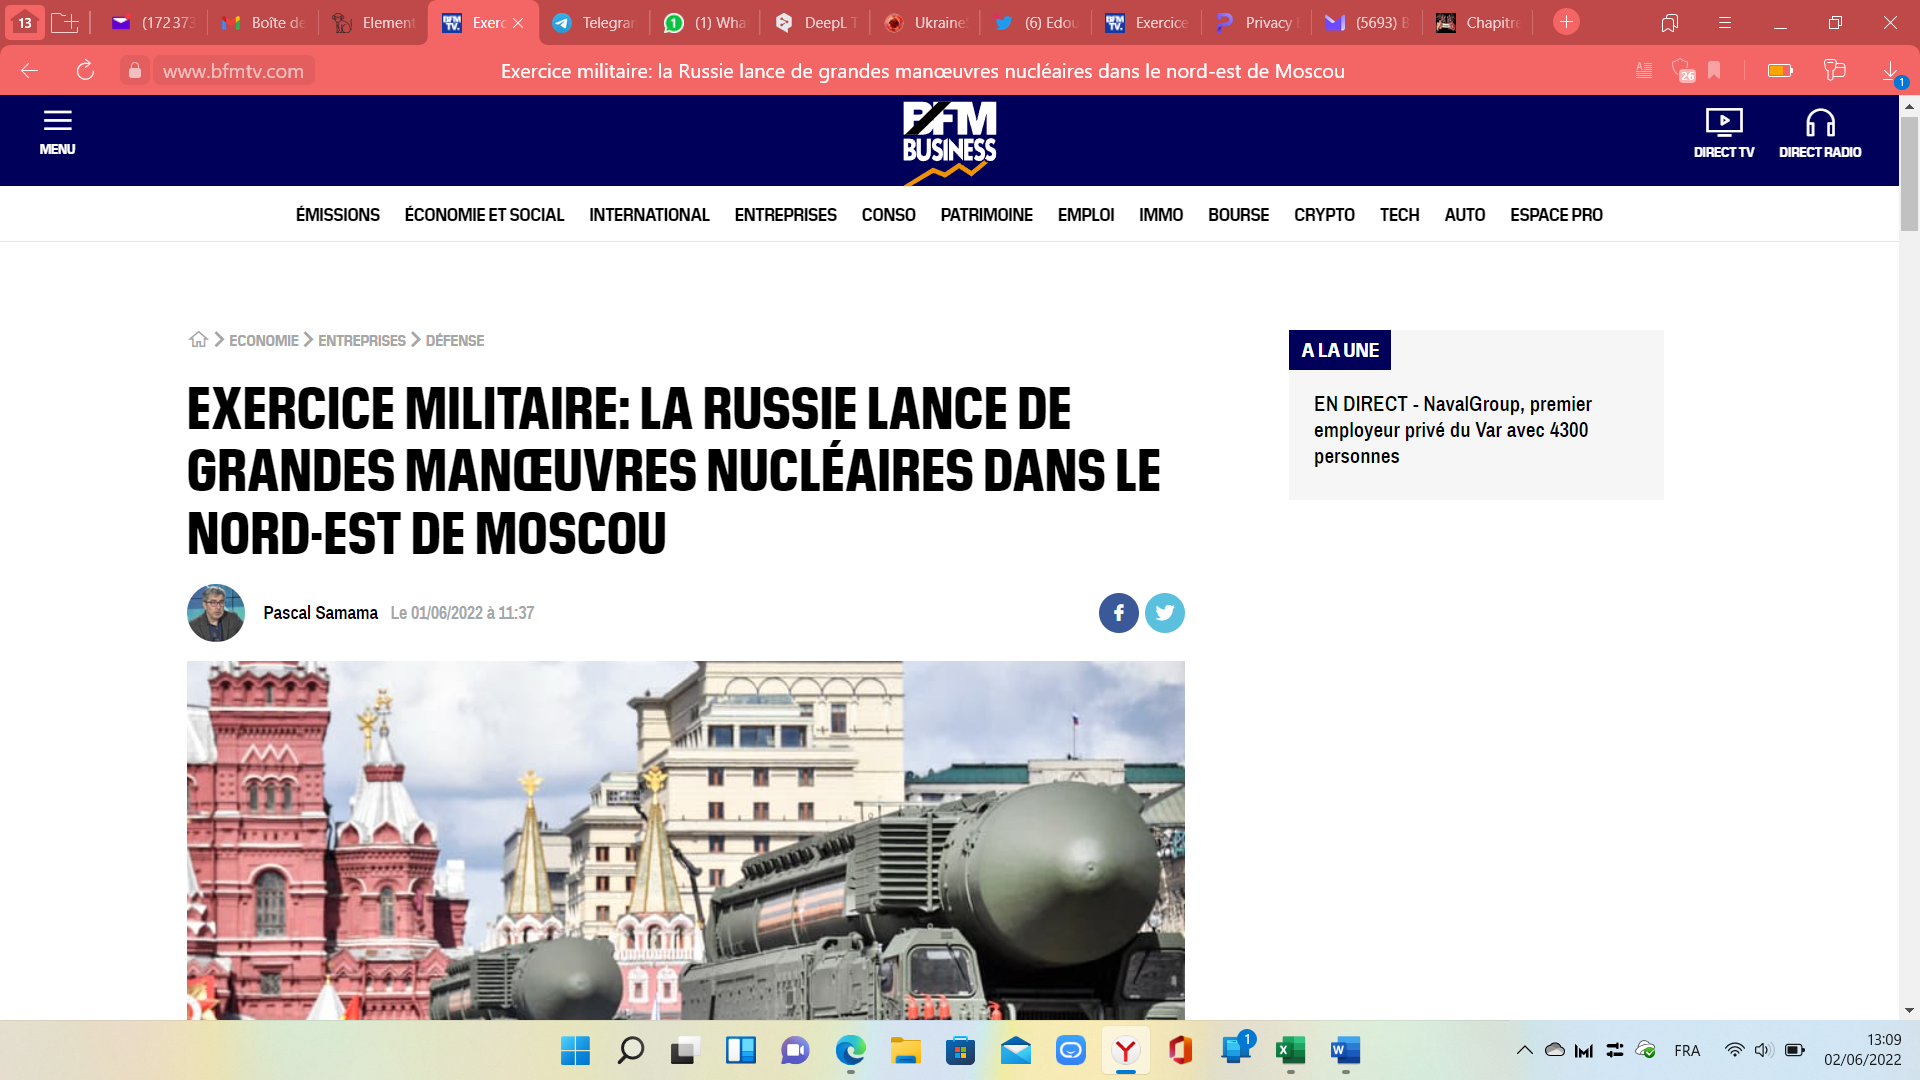Click the home breadcrumb icon

click(x=198, y=340)
